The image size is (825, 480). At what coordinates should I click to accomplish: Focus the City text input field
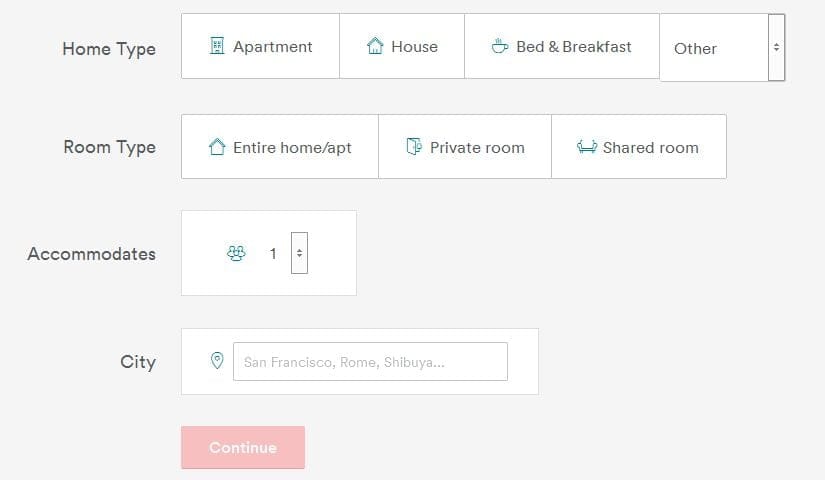point(370,362)
